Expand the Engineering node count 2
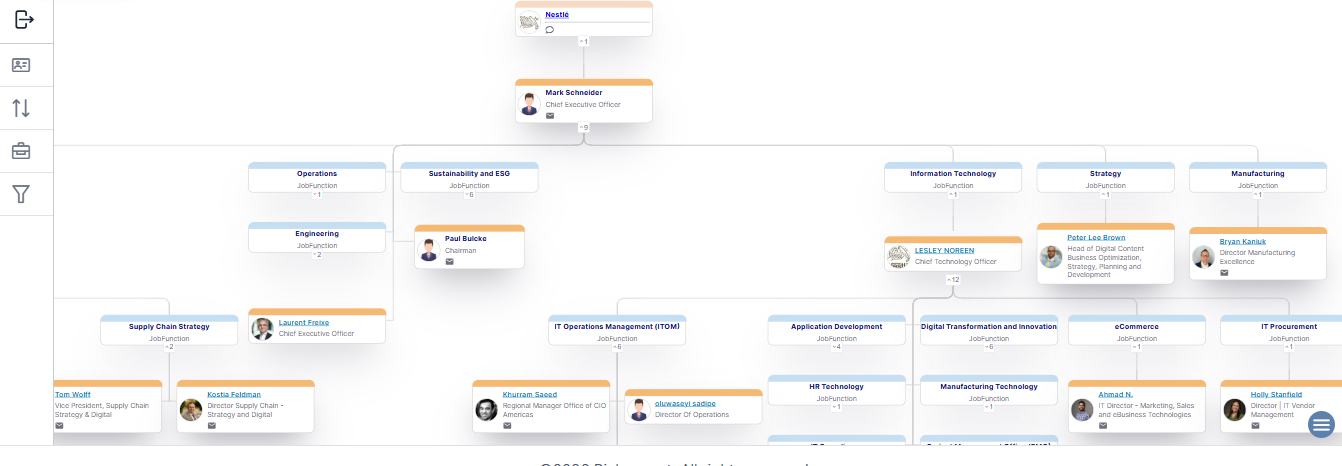The image size is (1342, 466). pyautogui.click(x=317, y=255)
